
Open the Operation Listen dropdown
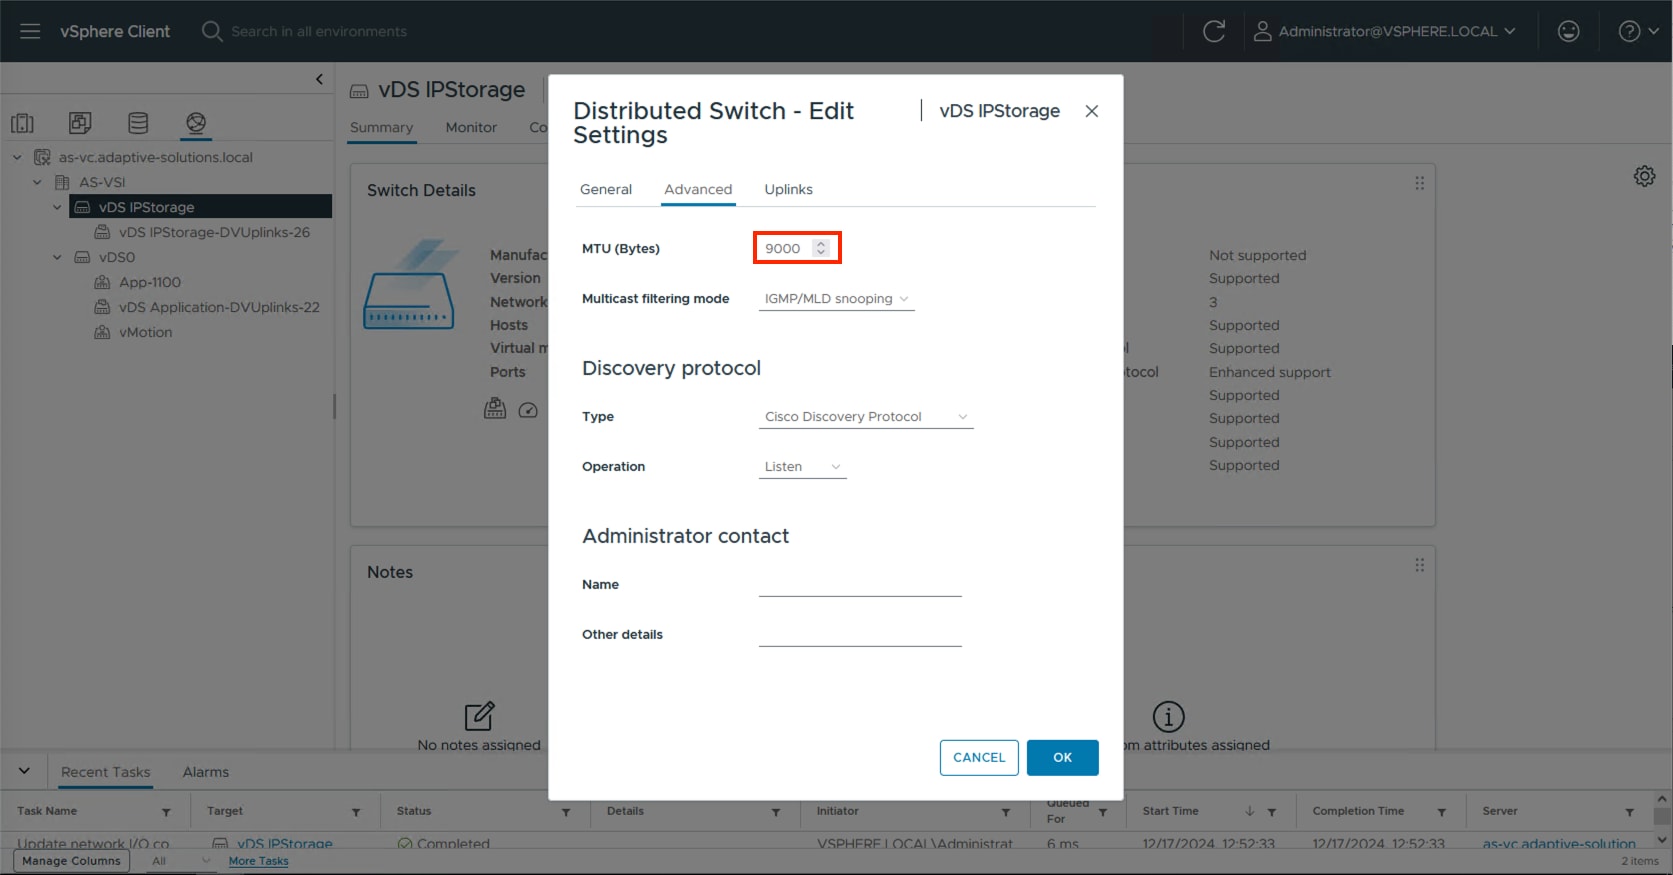(802, 467)
